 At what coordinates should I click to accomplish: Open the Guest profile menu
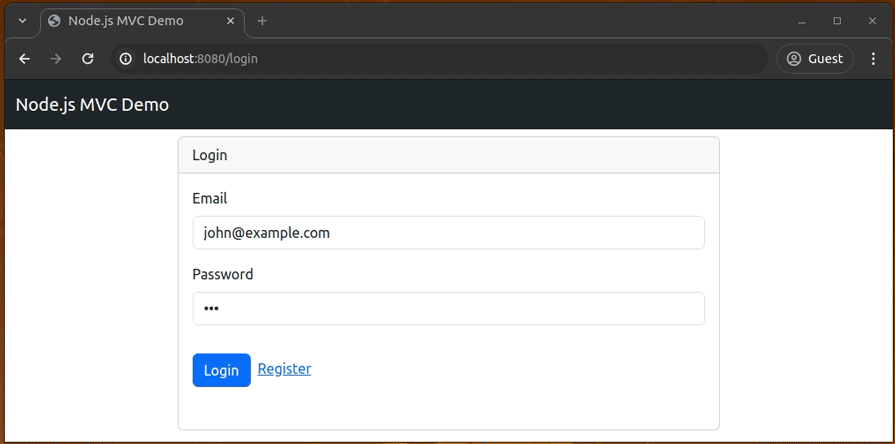click(x=814, y=59)
